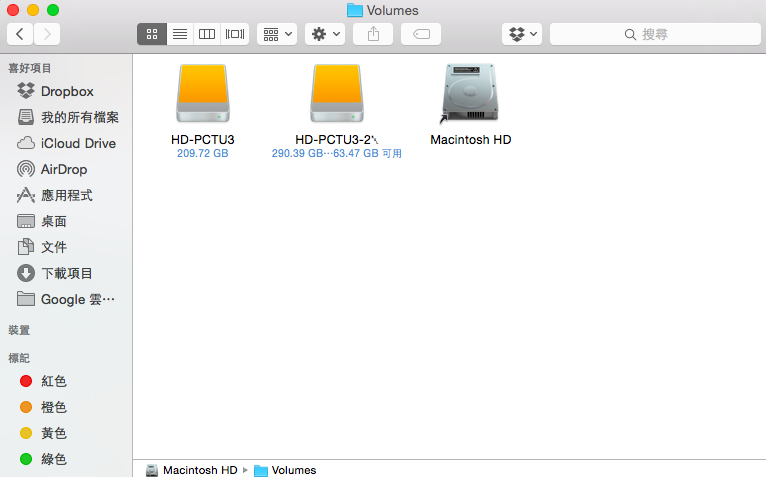Open 我的所有檔案 in the sidebar

(66, 117)
